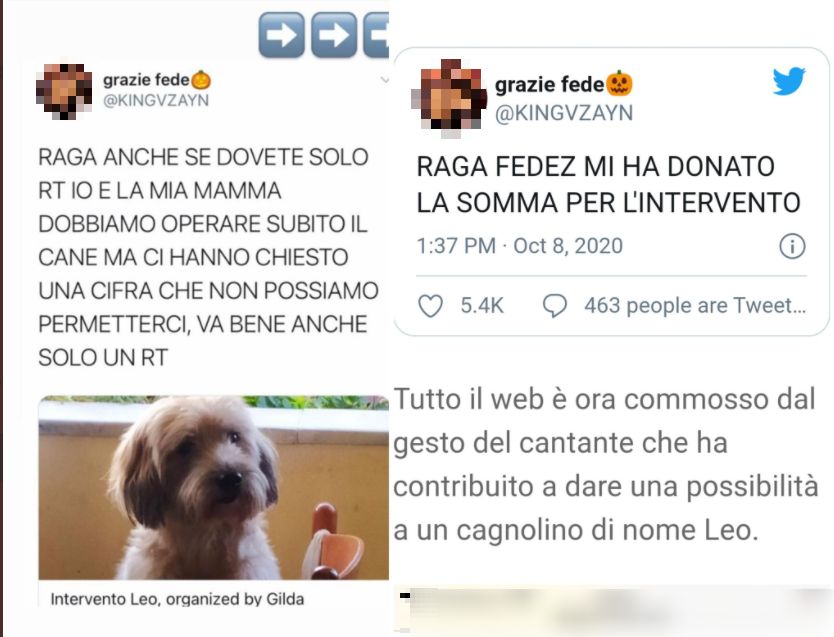Open replies via speech bubble icon
The height and width of the screenshot is (637, 834).
[x=554, y=306]
